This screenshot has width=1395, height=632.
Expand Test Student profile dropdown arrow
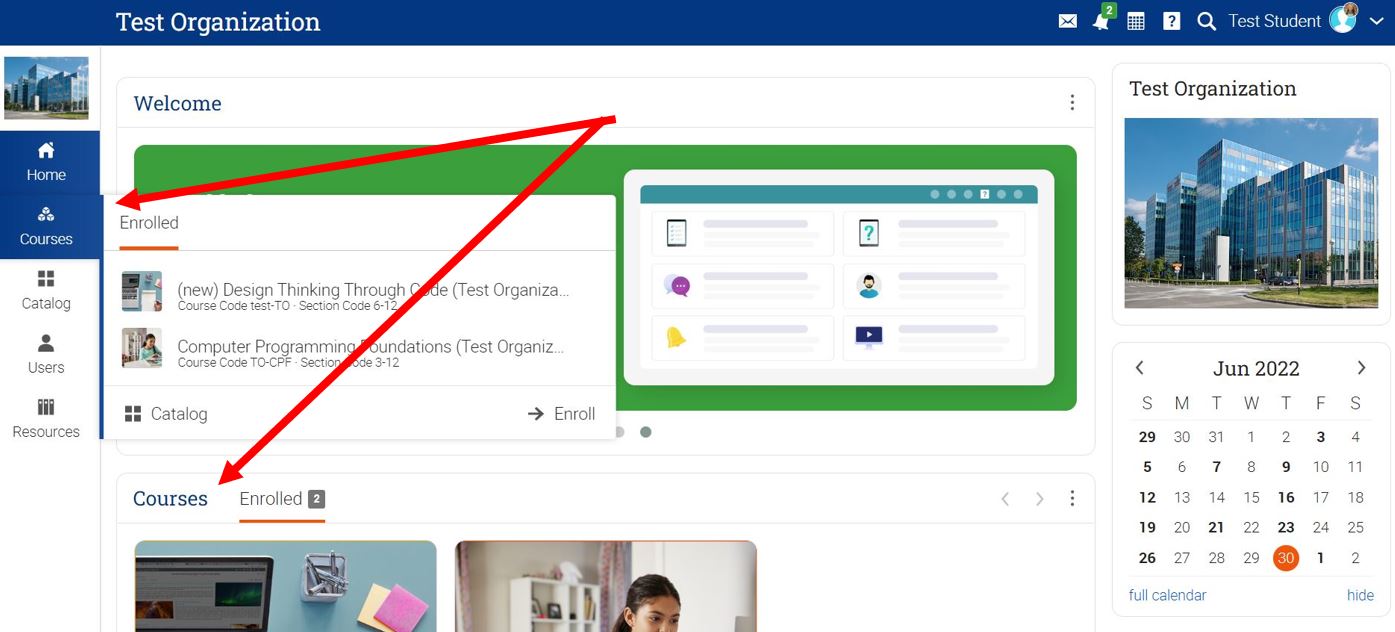[x=1375, y=21]
